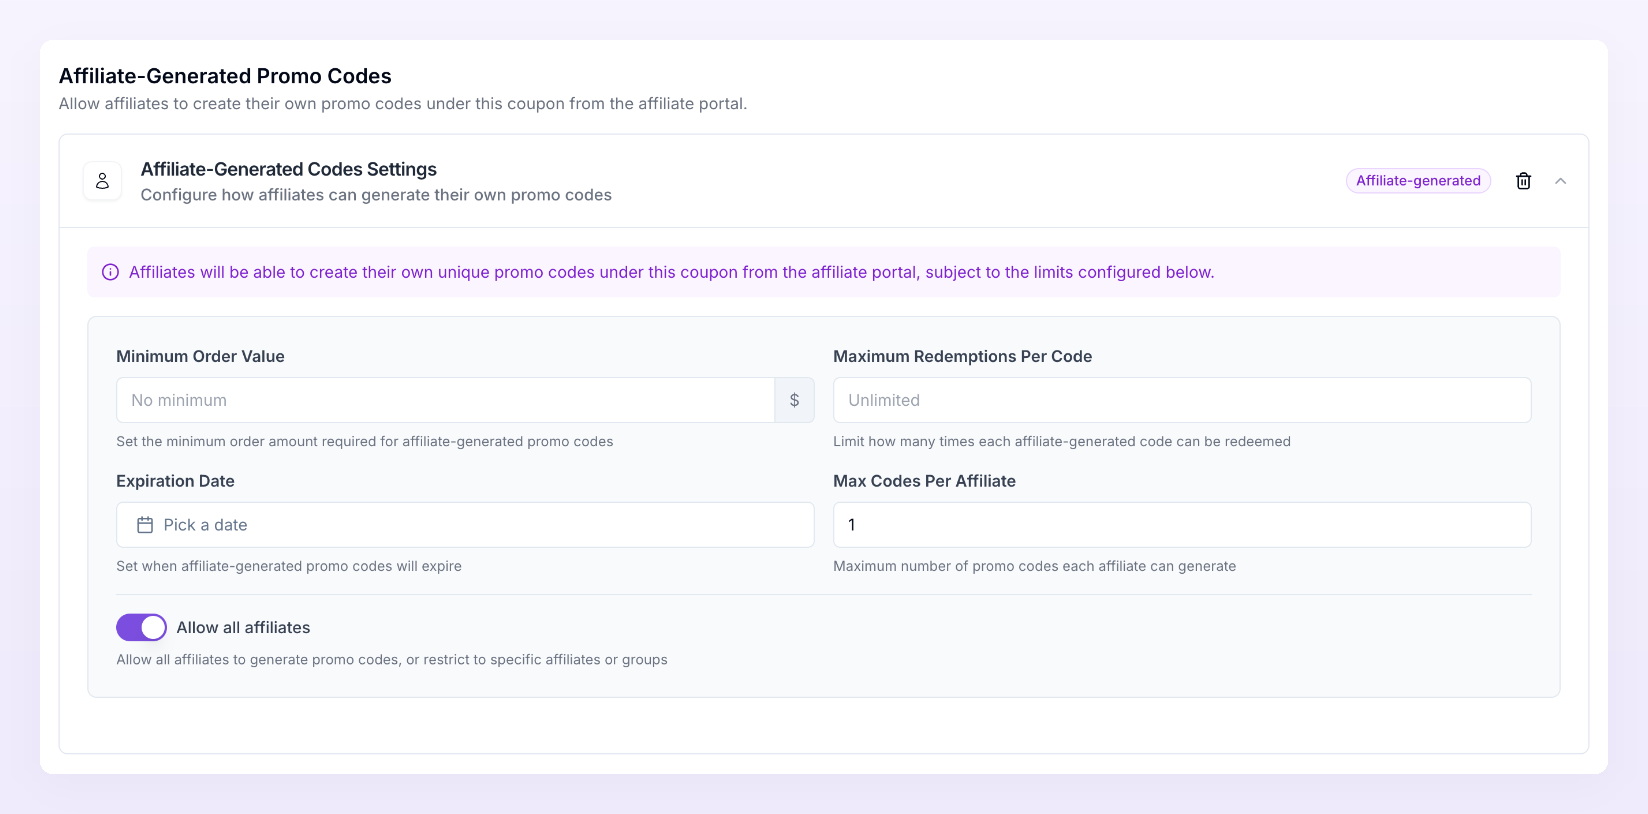This screenshot has height=814, width=1648.
Task: Click 'restrict to specific affiliates or groups' text
Action: pyautogui.click(x=545, y=660)
